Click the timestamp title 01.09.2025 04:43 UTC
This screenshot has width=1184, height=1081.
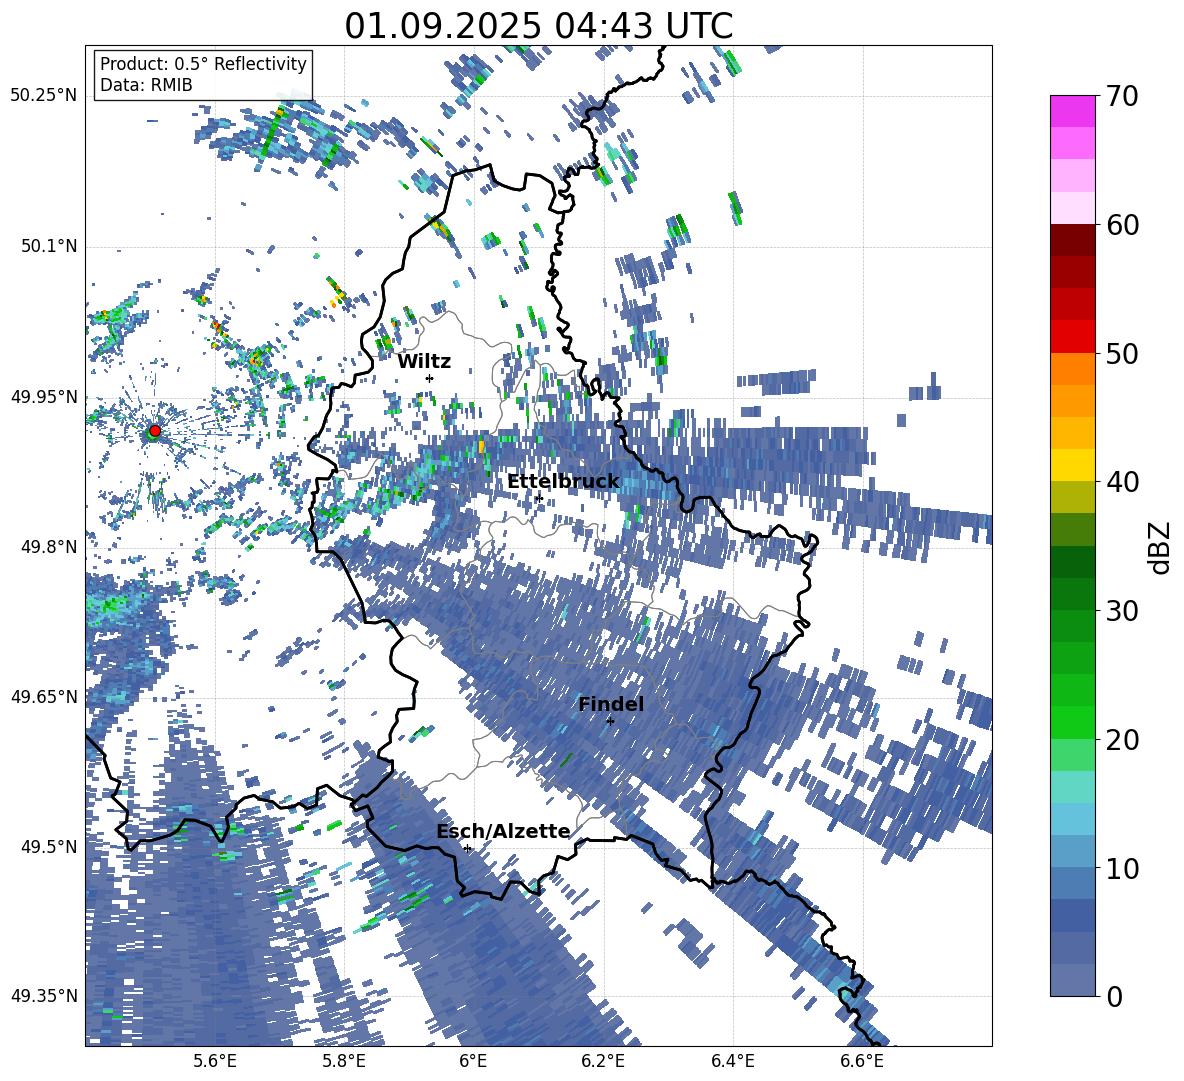point(538,26)
